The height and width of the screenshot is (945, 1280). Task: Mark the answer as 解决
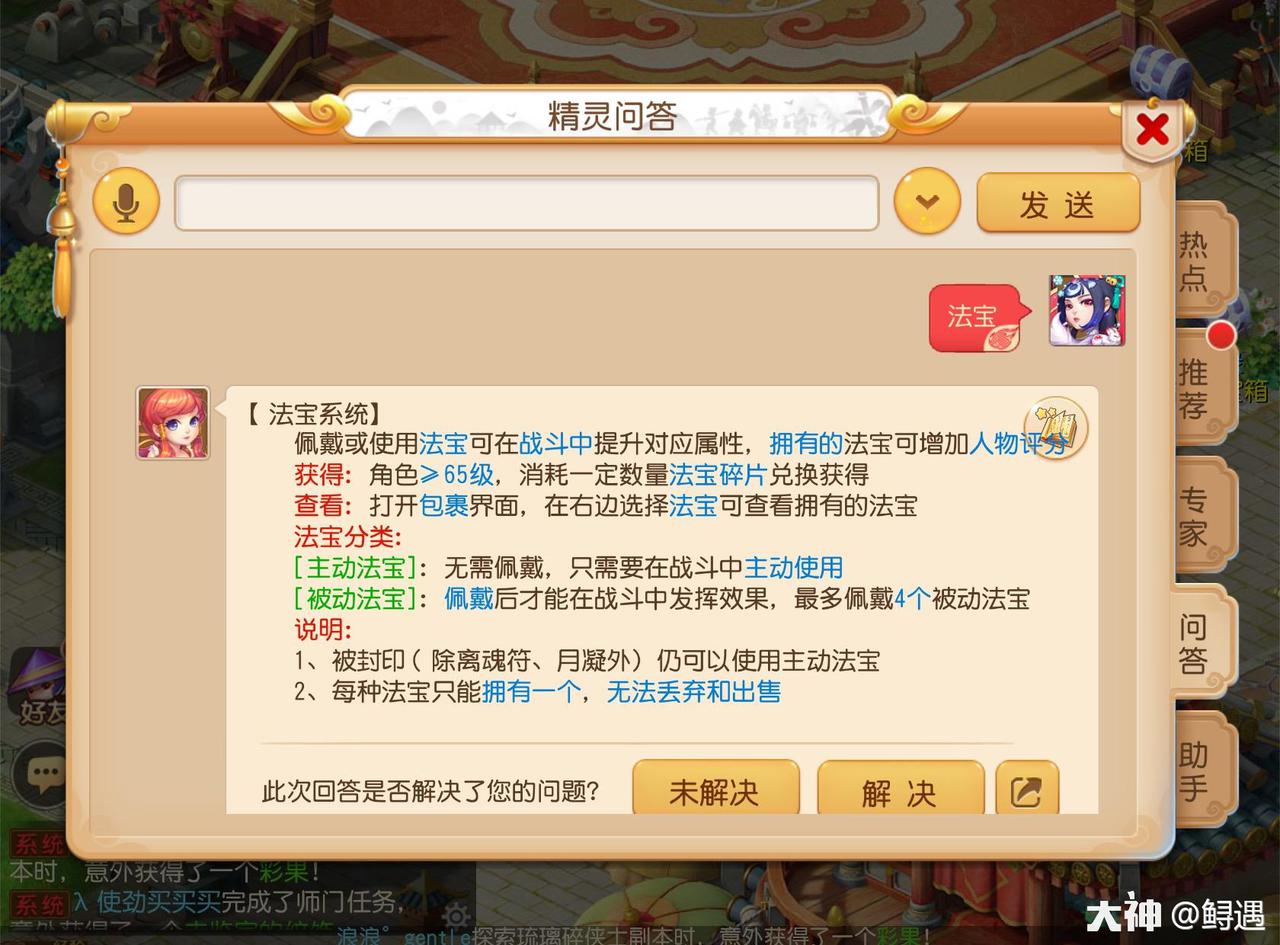click(x=900, y=791)
